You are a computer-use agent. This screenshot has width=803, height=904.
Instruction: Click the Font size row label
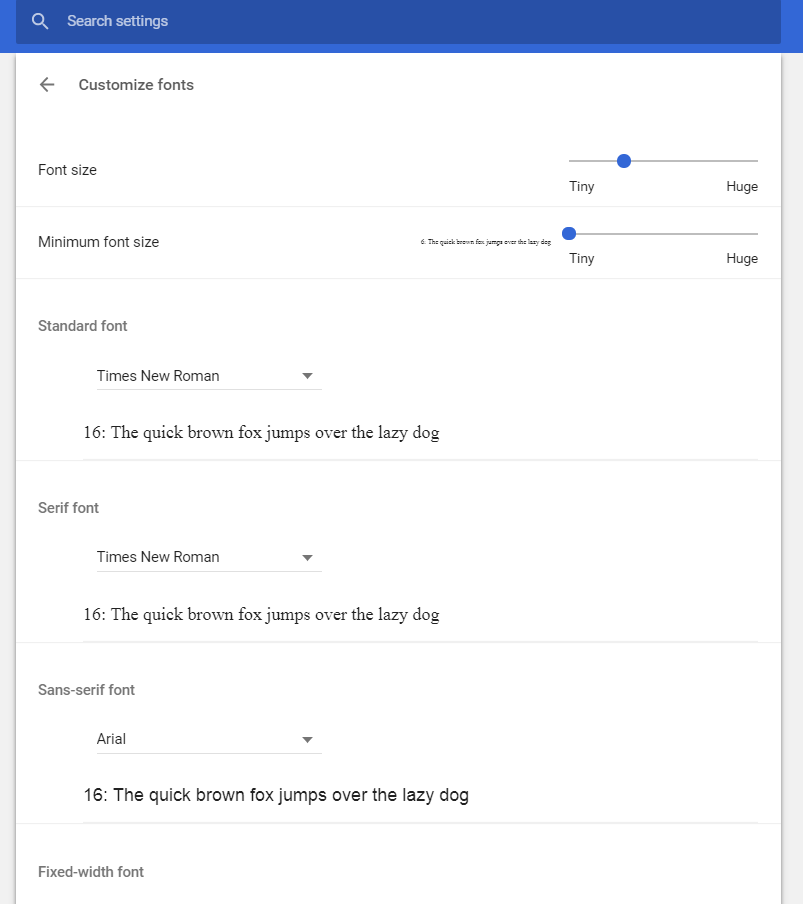pos(67,170)
